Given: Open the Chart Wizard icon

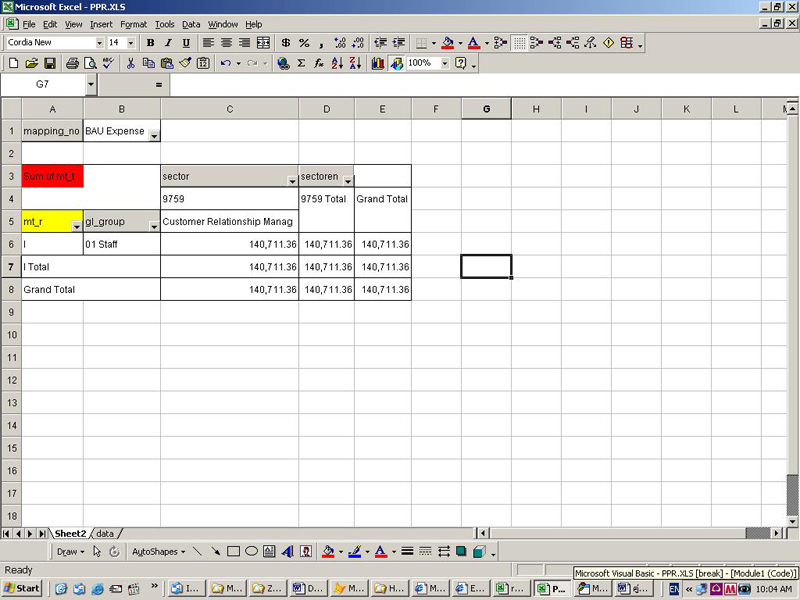Looking at the screenshot, I should [x=378, y=63].
